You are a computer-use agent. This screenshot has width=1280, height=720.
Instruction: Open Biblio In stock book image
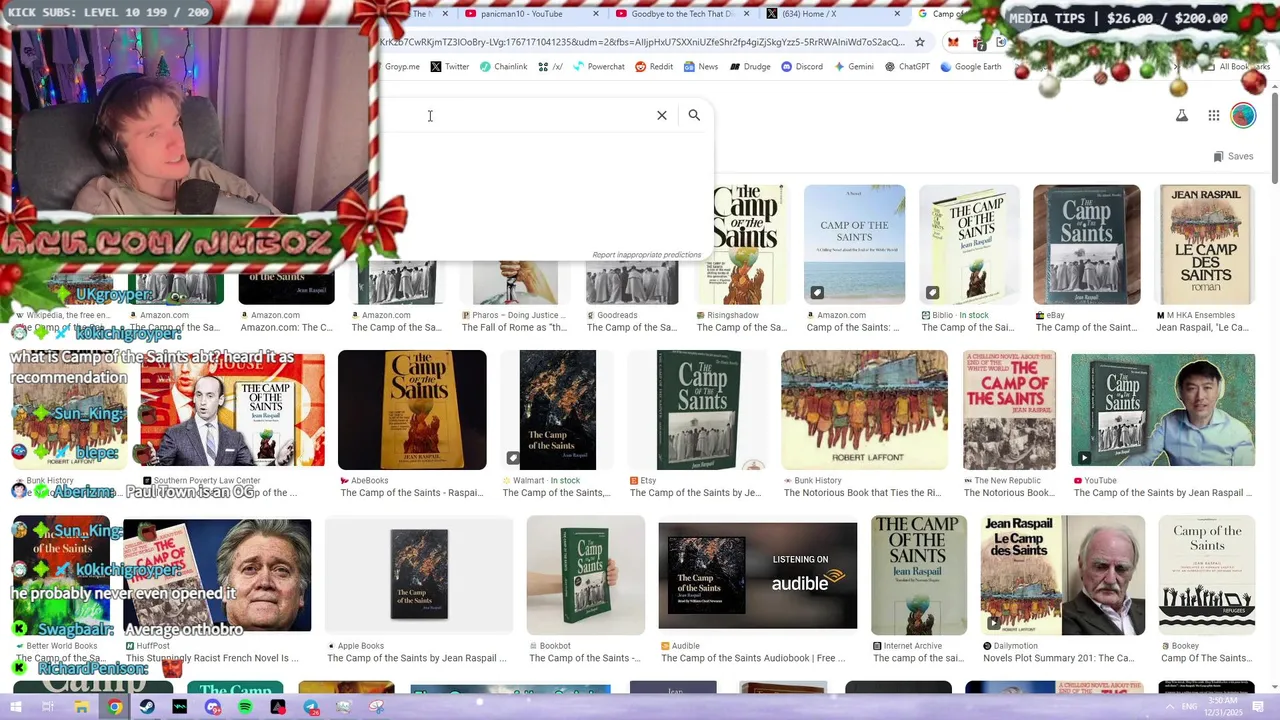[969, 244]
